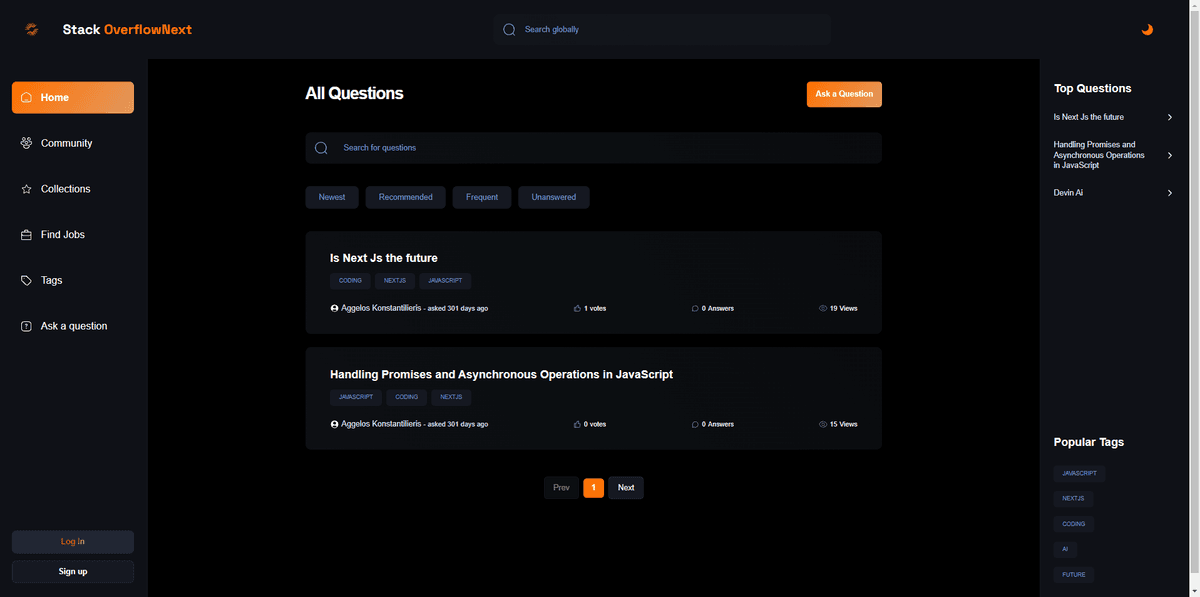Click chevron next to Devin Ai
Image resolution: width=1200 pixels, height=597 pixels.
pyautogui.click(x=1170, y=192)
